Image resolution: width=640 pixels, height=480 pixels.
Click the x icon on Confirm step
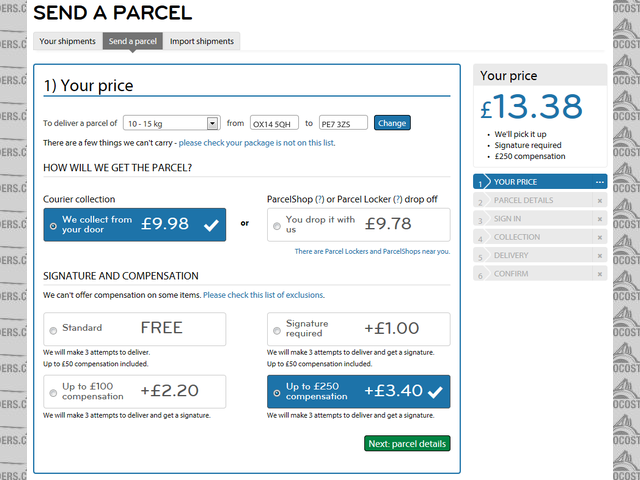(599, 274)
